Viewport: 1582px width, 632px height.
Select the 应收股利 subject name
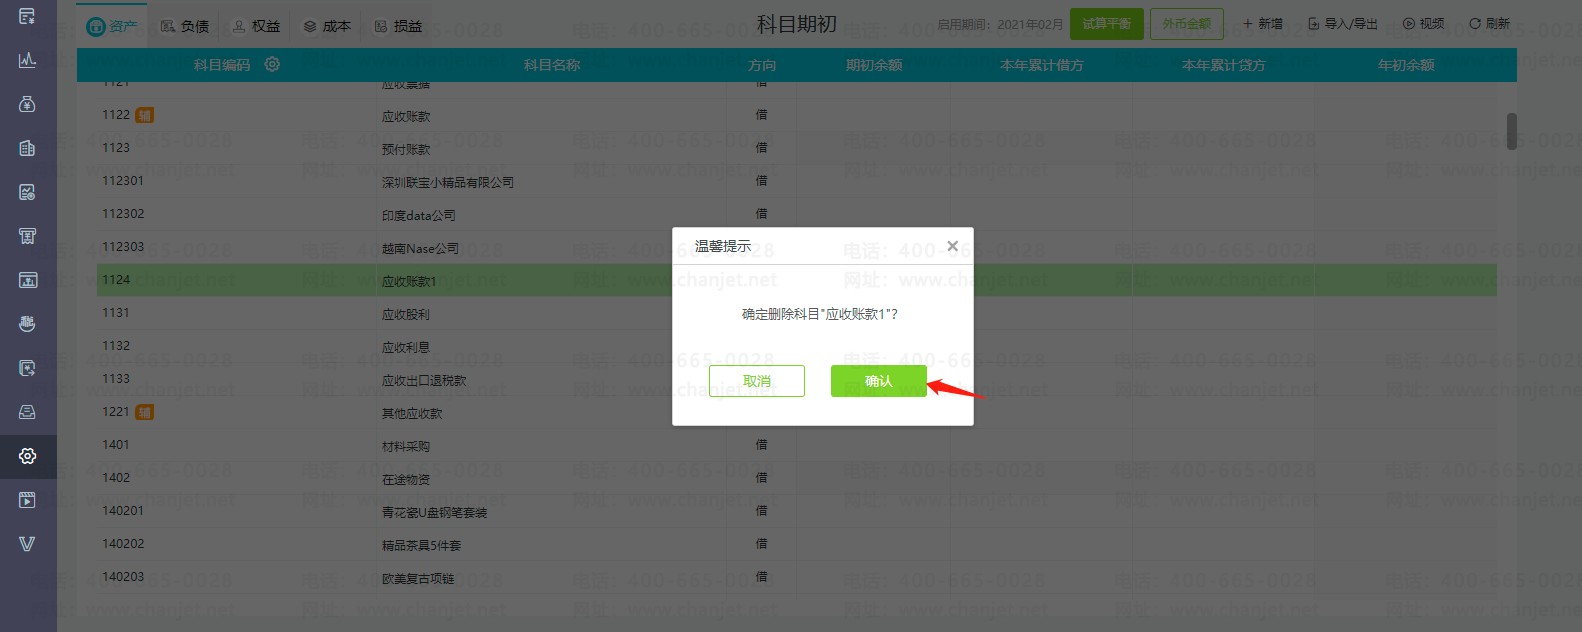pyautogui.click(x=406, y=314)
